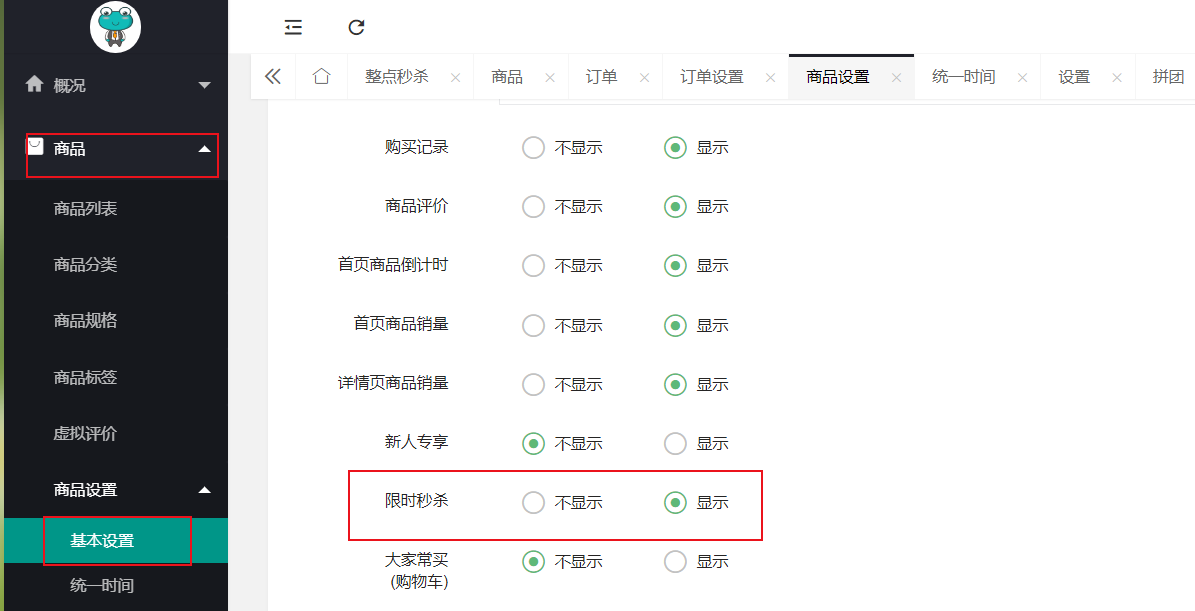Viewport: 1195px width, 611px height.
Task: Select 不显示 for 限时秒杀
Action: (x=533, y=502)
